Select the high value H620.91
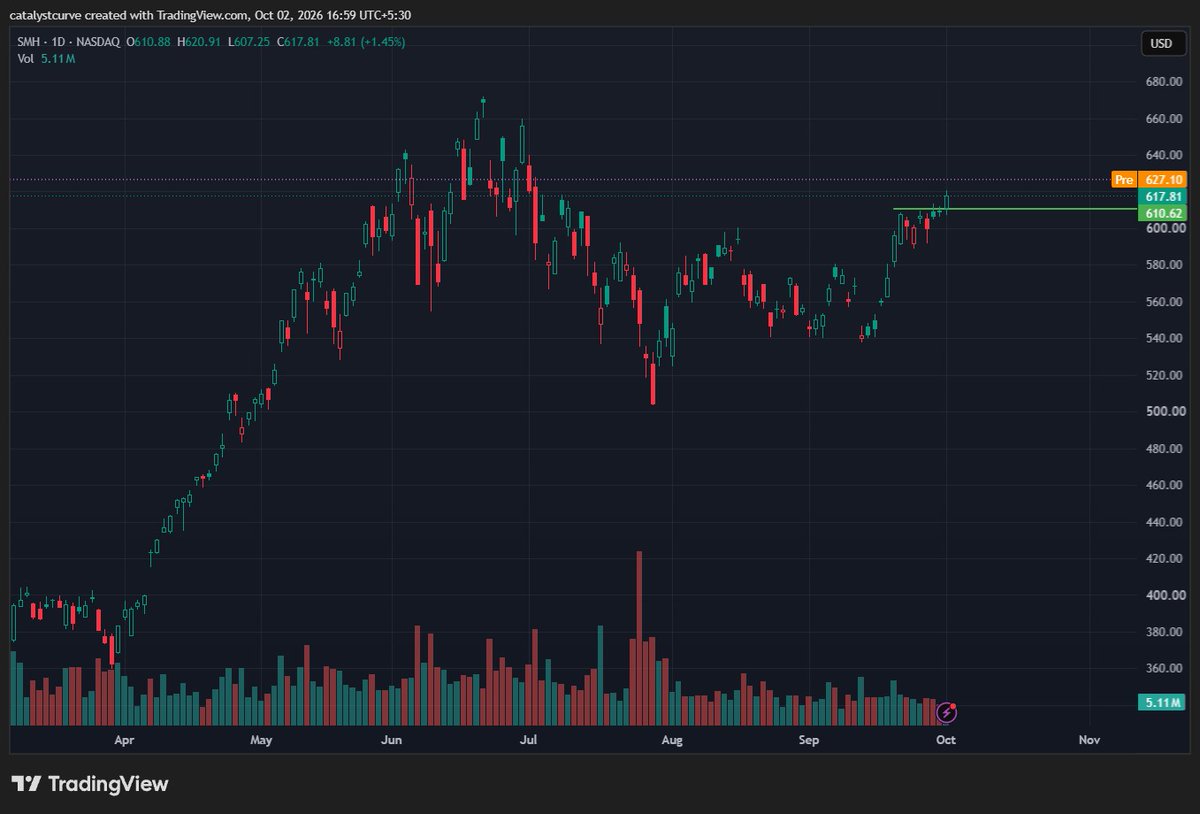1200x814 pixels. (197, 41)
